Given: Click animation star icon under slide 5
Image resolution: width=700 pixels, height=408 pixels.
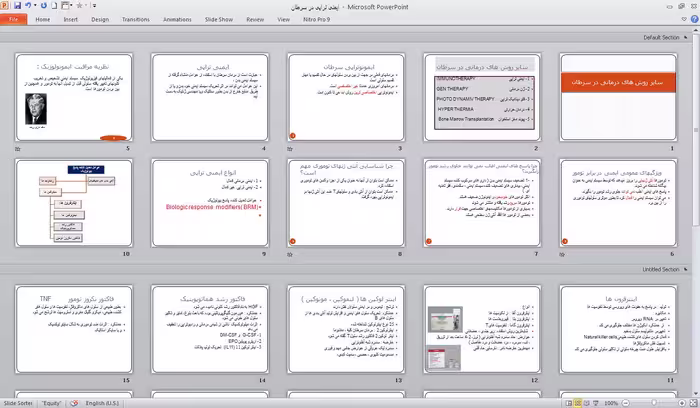Looking at the screenshot, I should pyautogui.click(x=18, y=149).
